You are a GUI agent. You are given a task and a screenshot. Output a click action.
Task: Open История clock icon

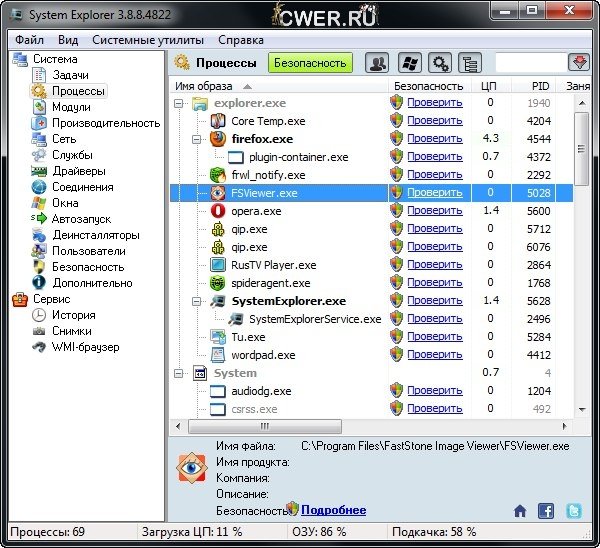point(39,315)
